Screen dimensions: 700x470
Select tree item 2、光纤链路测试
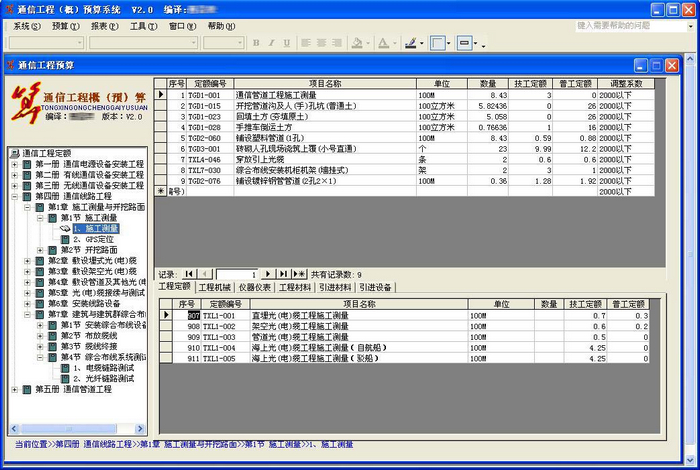(x=104, y=378)
